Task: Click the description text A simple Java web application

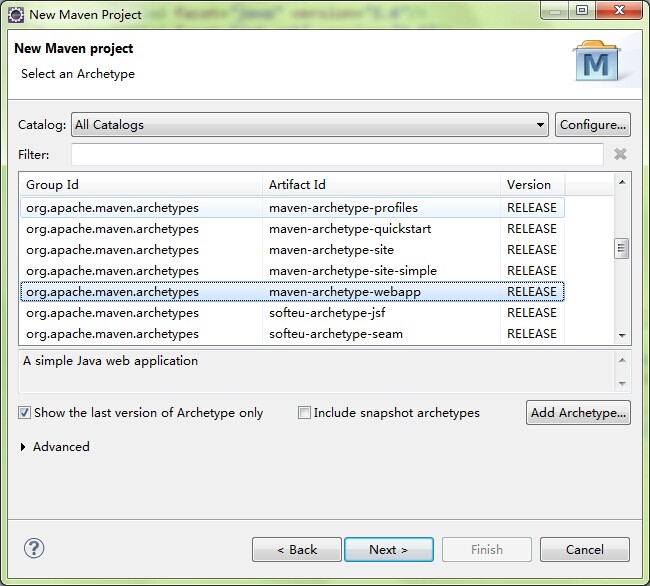Action: pyautogui.click(x=110, y=361)
